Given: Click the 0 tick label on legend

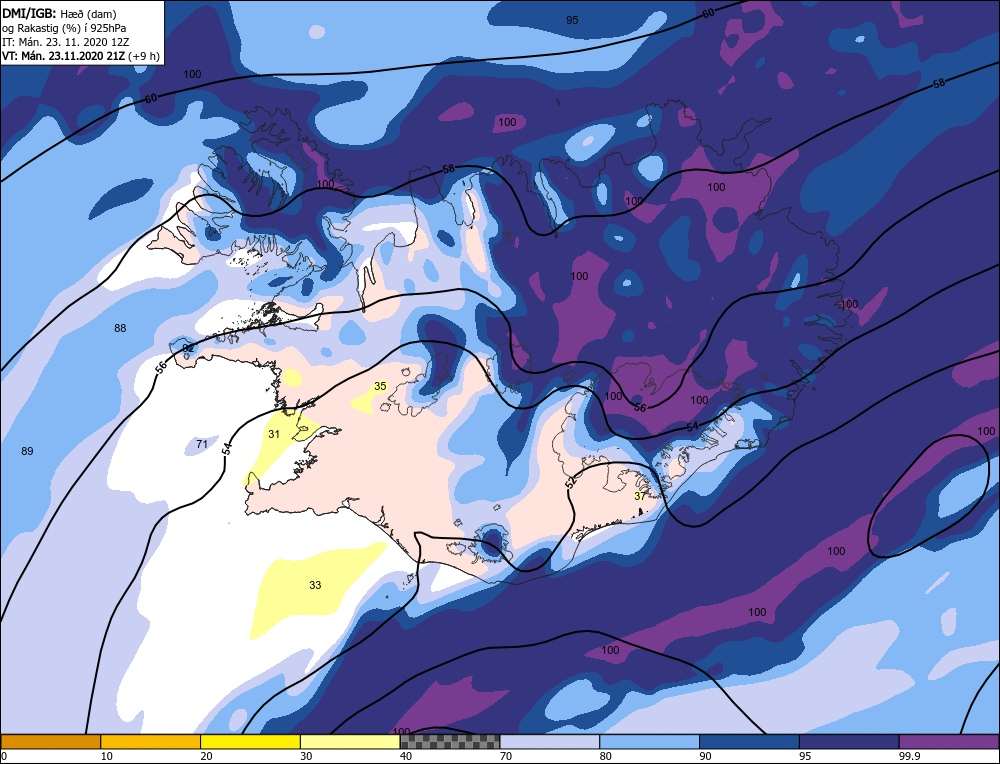Looking at the screenshot, I should 4,756.
